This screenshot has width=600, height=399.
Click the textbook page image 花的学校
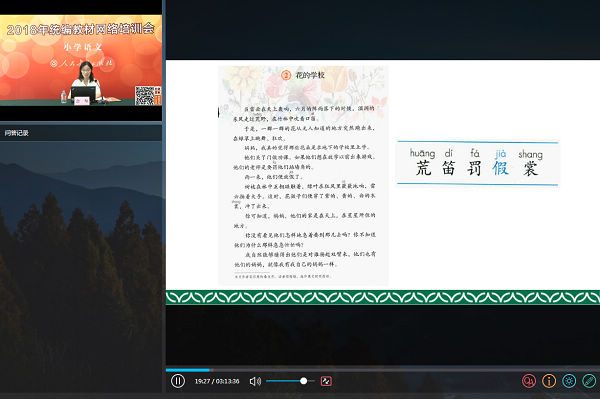pos(303,176)
